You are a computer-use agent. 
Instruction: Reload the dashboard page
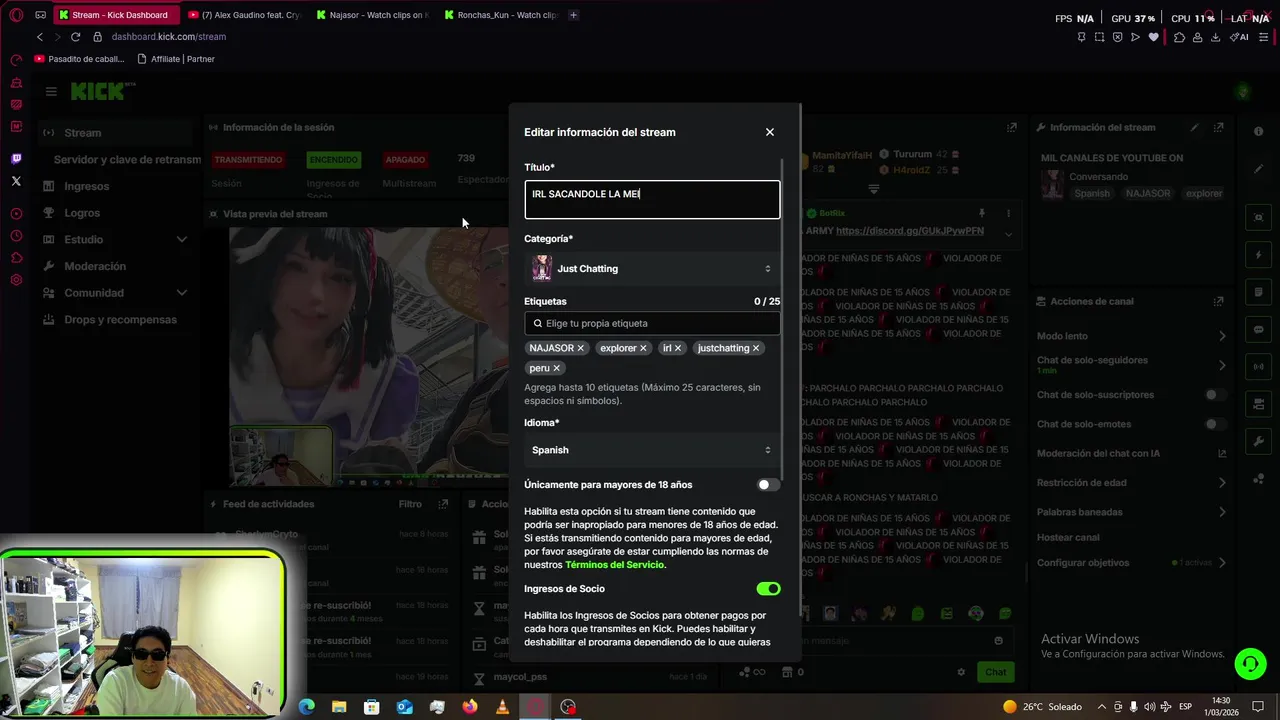pos(75,37)
